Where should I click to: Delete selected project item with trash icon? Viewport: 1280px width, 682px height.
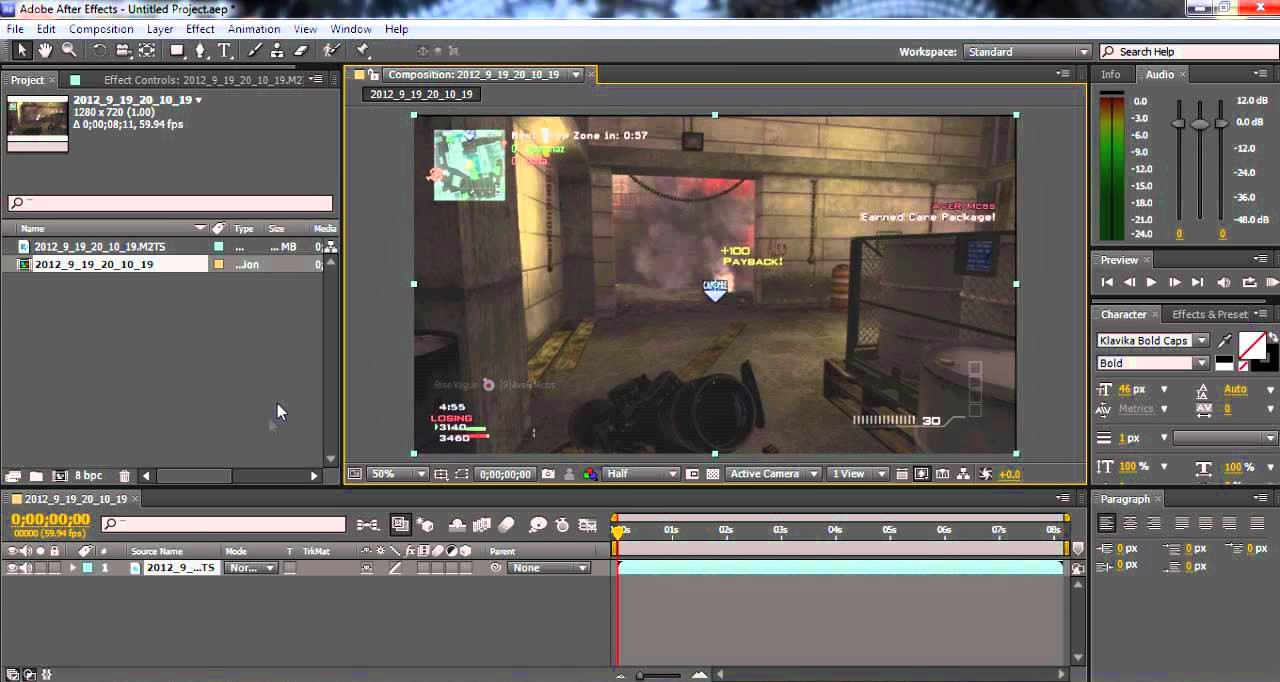[x=124, y=476]
